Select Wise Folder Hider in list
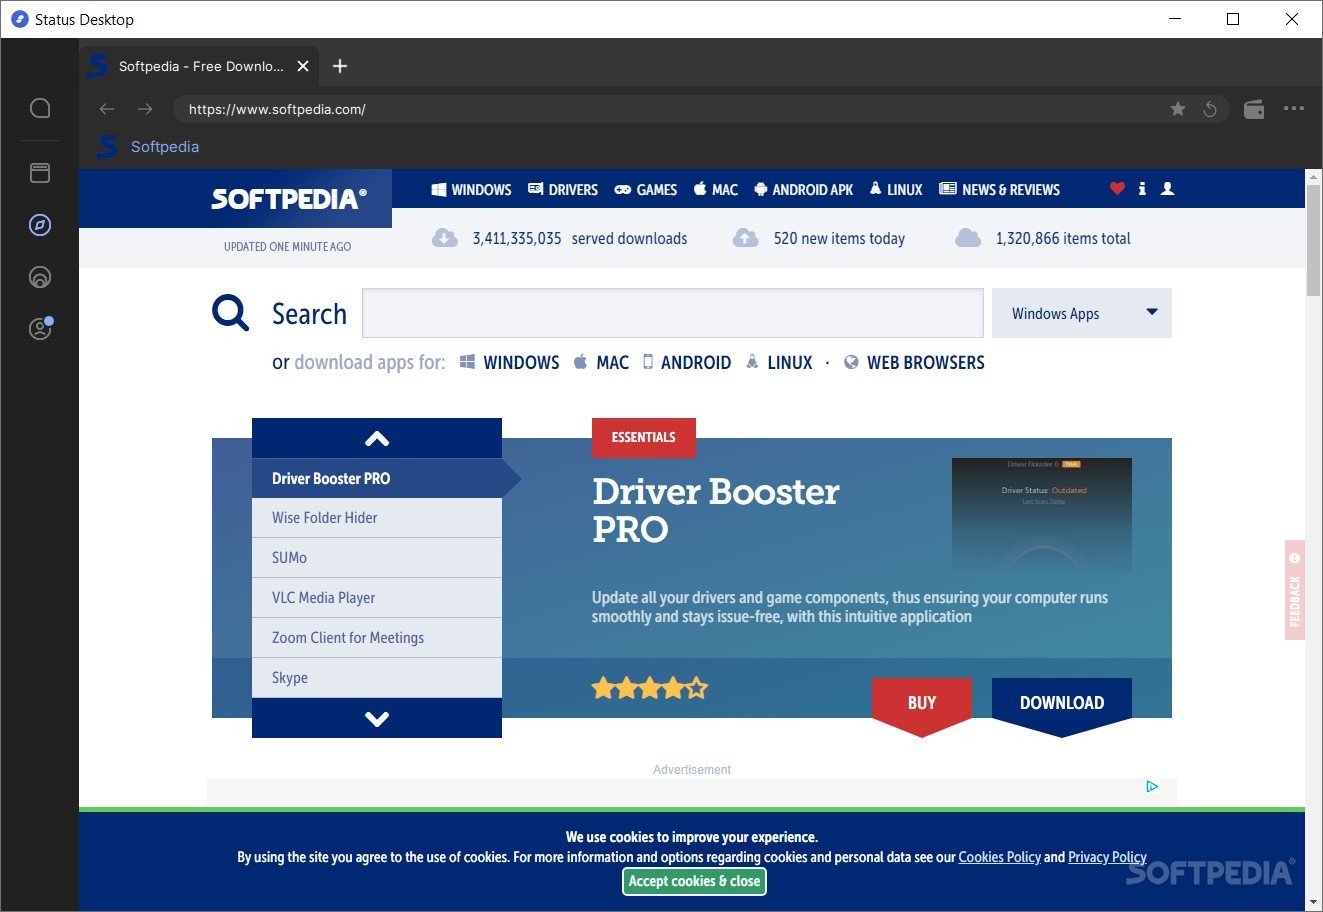 coord(377,518)
